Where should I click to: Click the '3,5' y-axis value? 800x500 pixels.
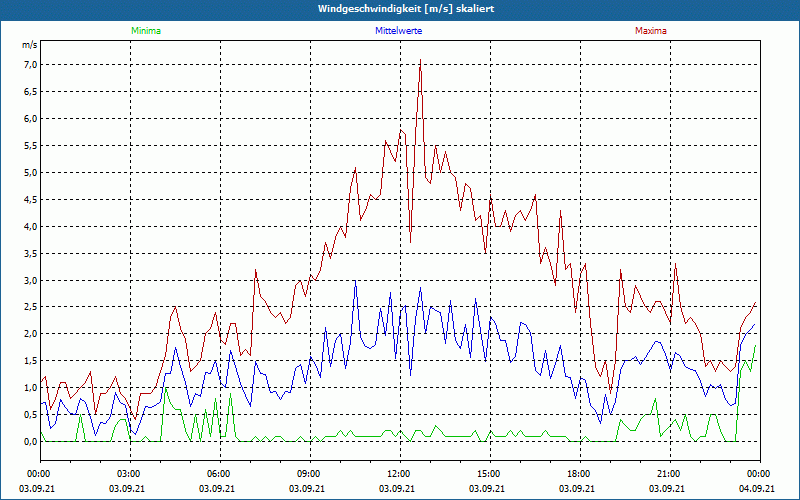click(x=30, y=254)
